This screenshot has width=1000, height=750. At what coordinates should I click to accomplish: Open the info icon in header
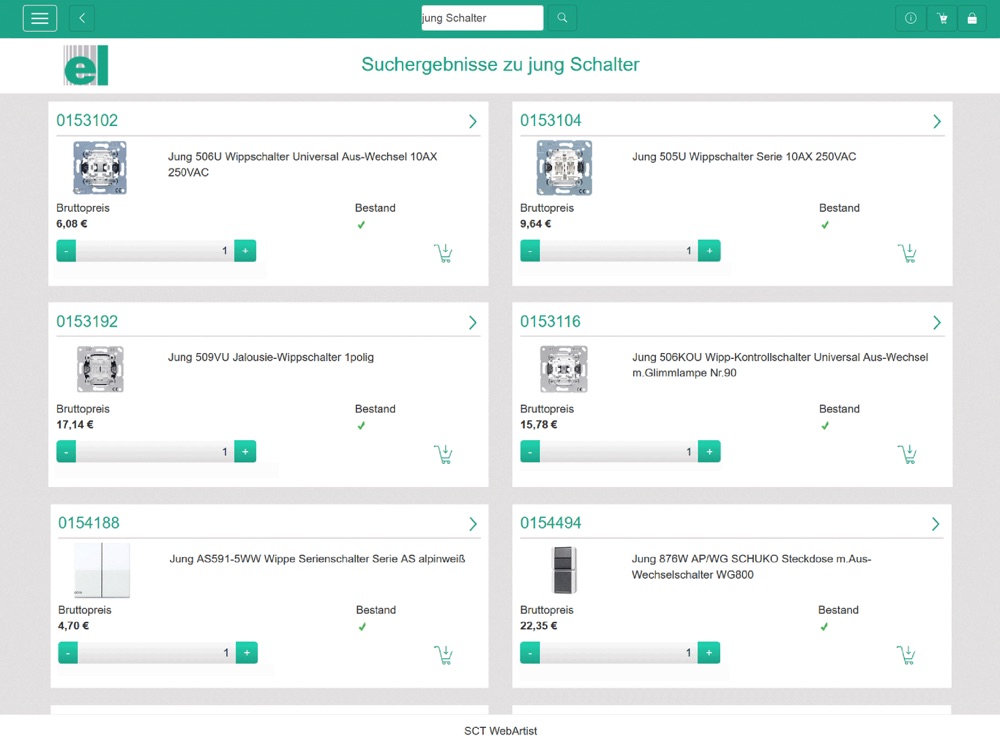click(911, 18)
